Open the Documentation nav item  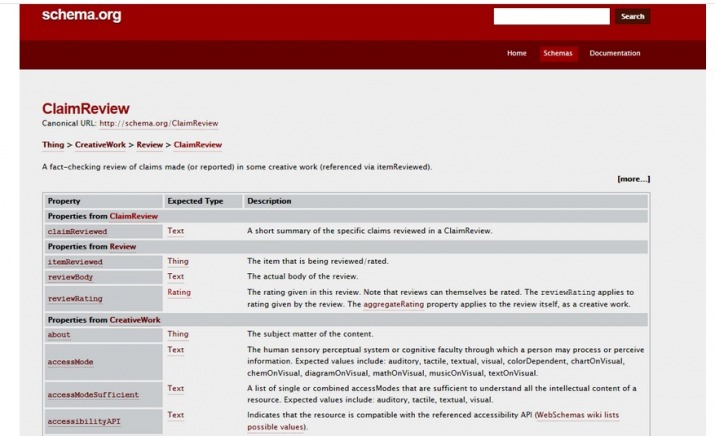pos(615,53)
